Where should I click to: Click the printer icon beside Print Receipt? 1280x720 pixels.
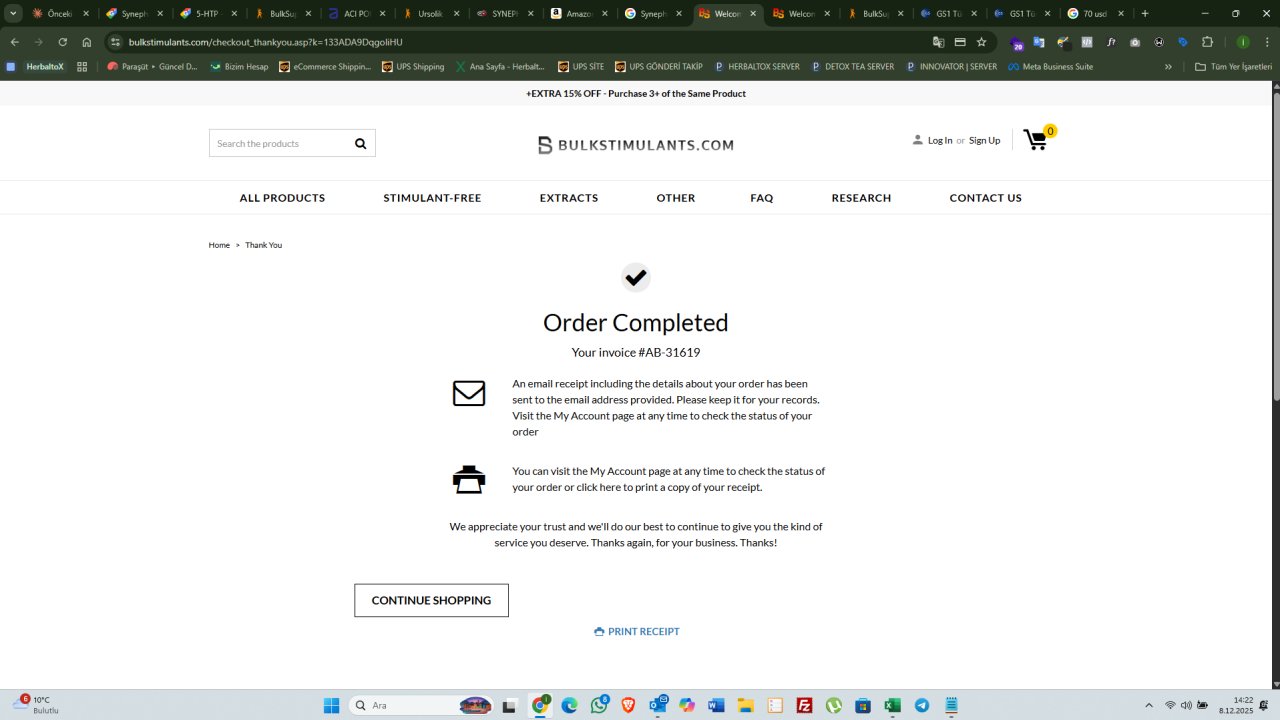point(599,631)
